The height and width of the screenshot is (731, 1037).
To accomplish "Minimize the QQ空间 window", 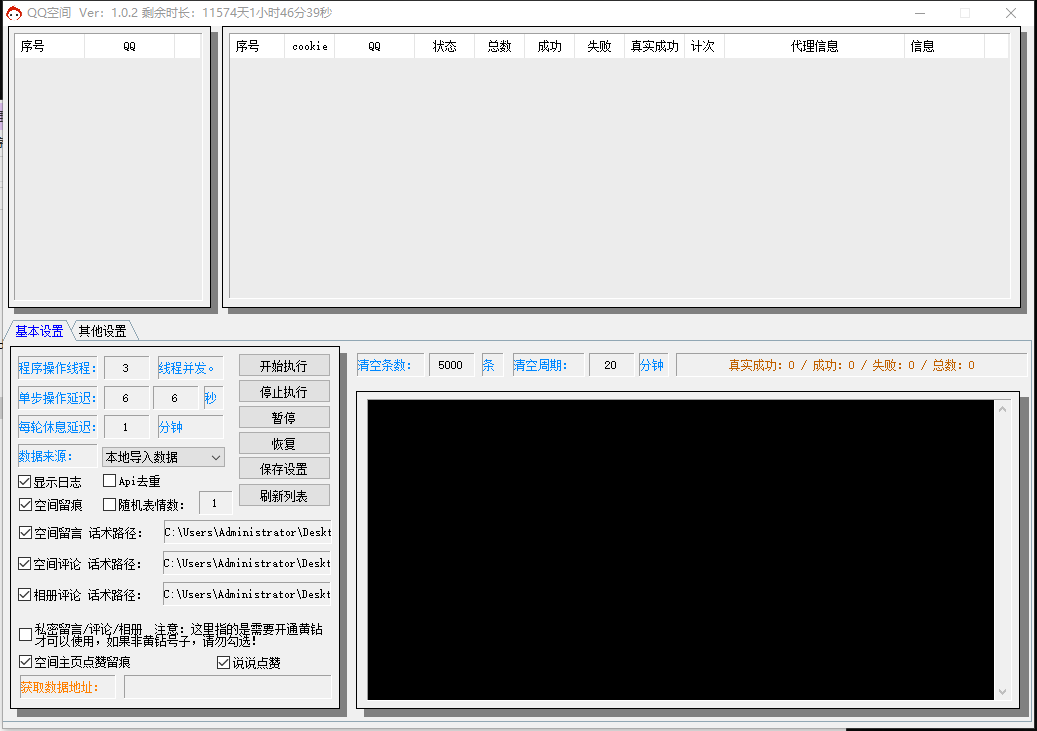I will pyautogui.click(x=919, y=13).
